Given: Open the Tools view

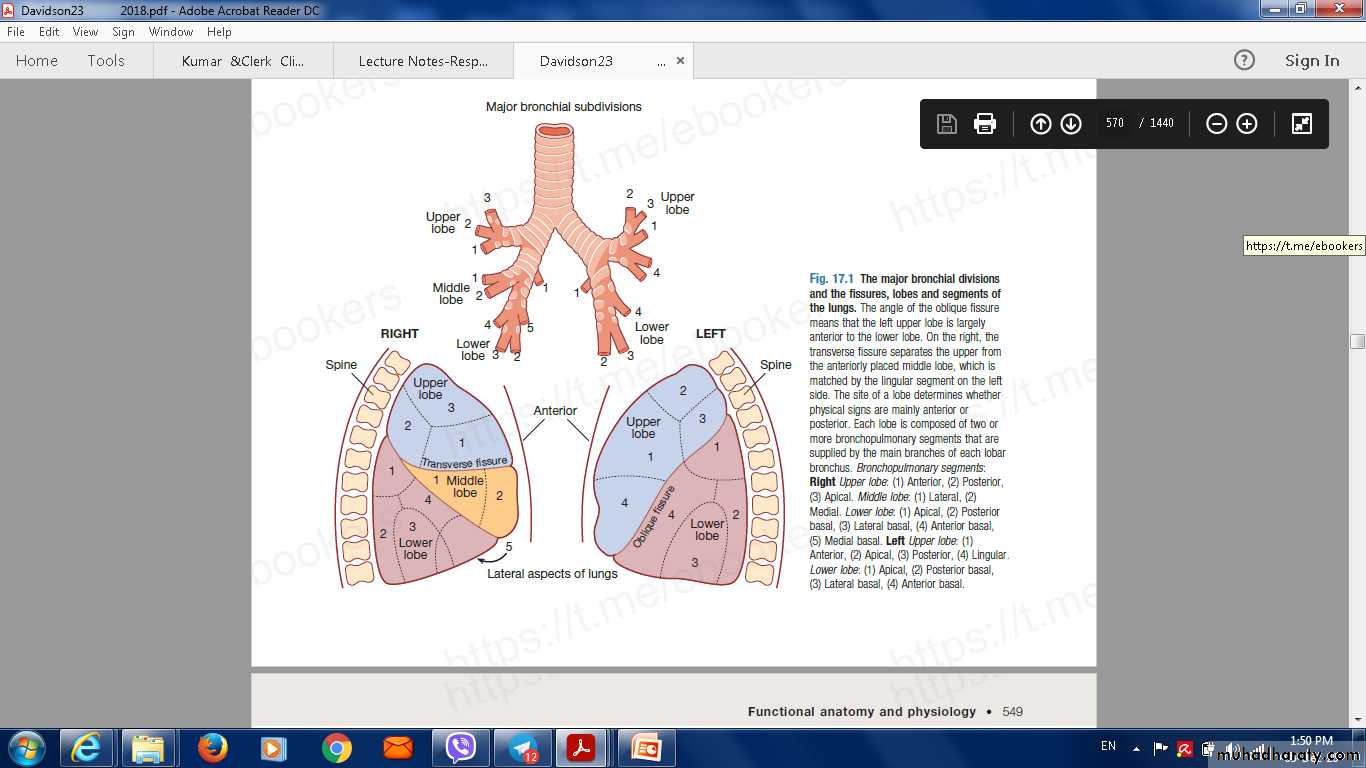Looking at the screenshot, I should coord(106,61).
